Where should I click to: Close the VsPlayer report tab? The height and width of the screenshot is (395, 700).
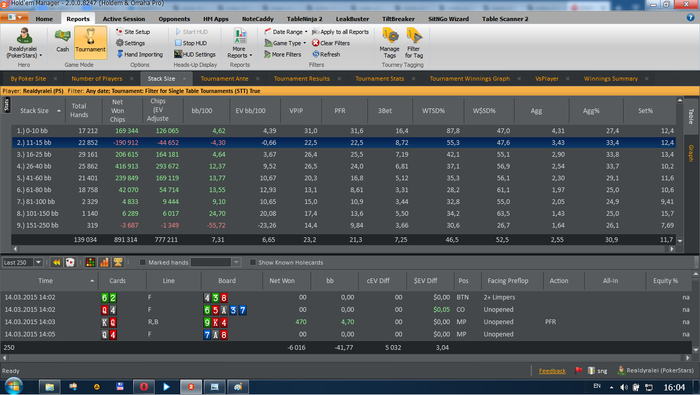568,79
